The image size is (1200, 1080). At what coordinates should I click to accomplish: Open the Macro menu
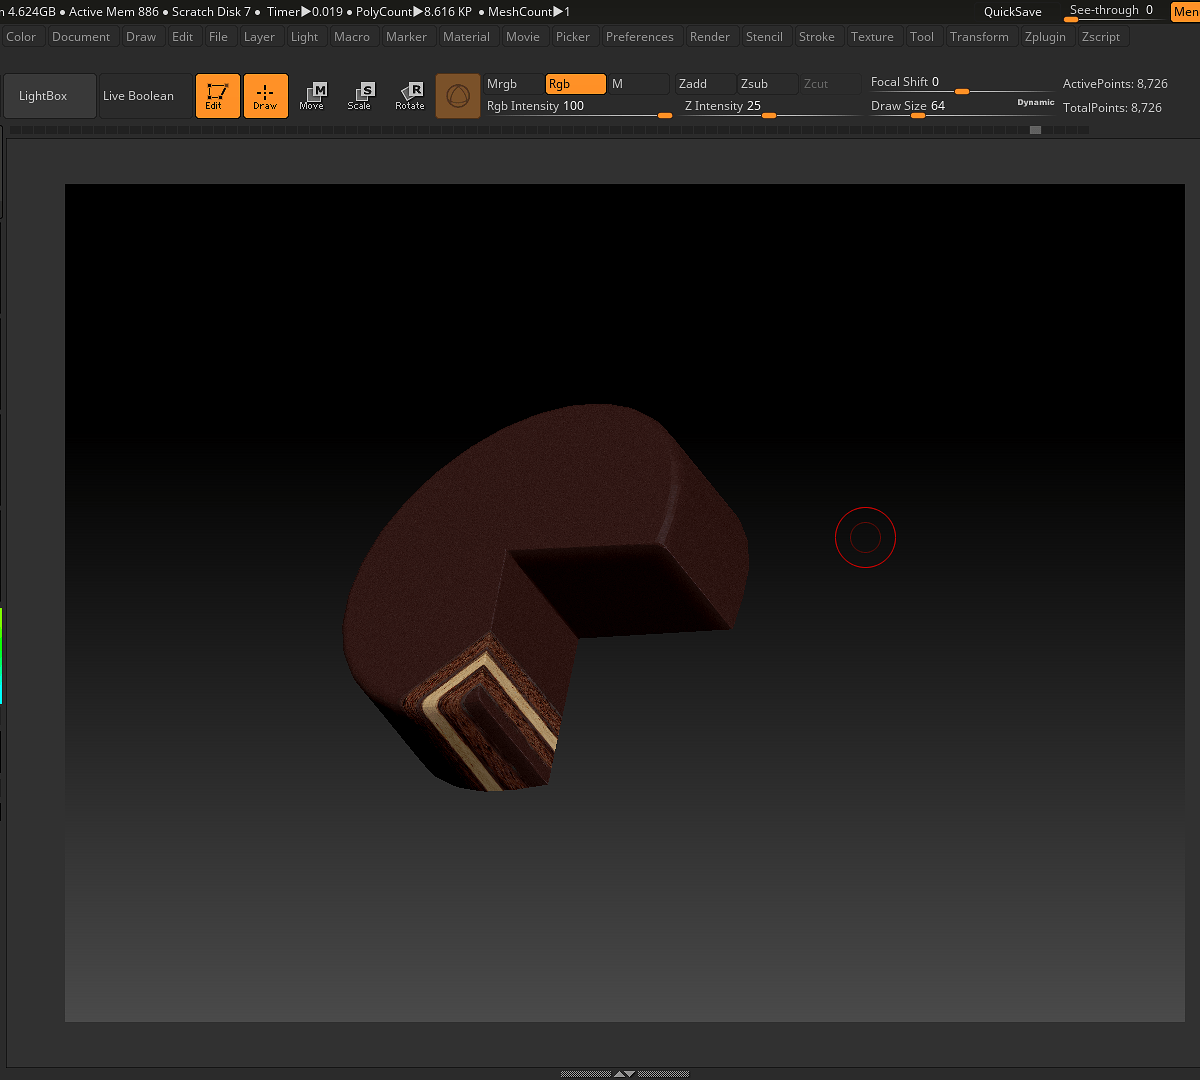pos(352,37)
